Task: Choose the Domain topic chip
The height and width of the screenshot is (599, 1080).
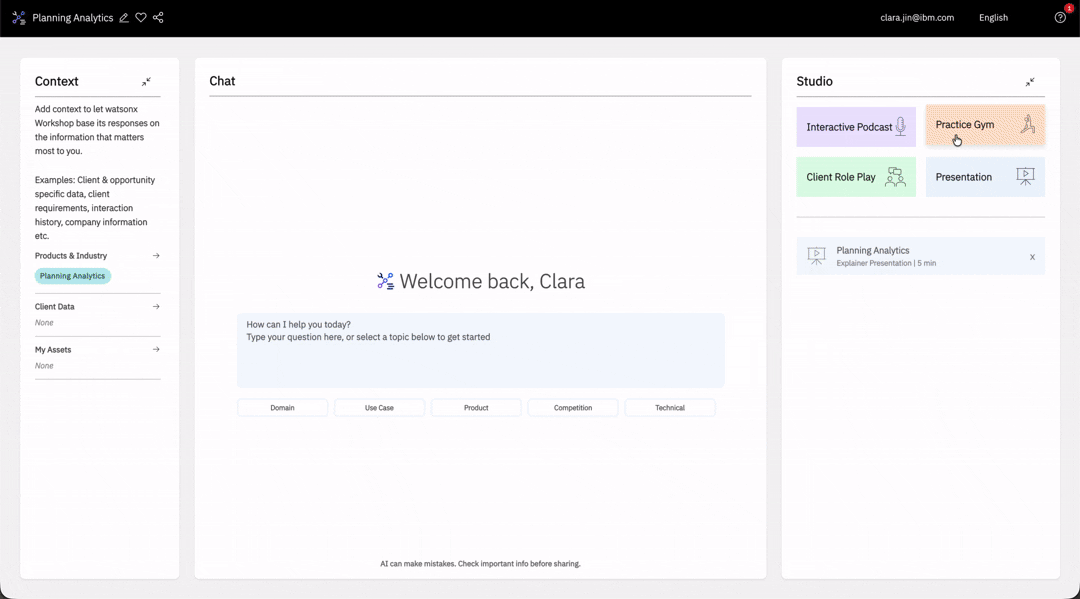Action: [x=282, y=408]
